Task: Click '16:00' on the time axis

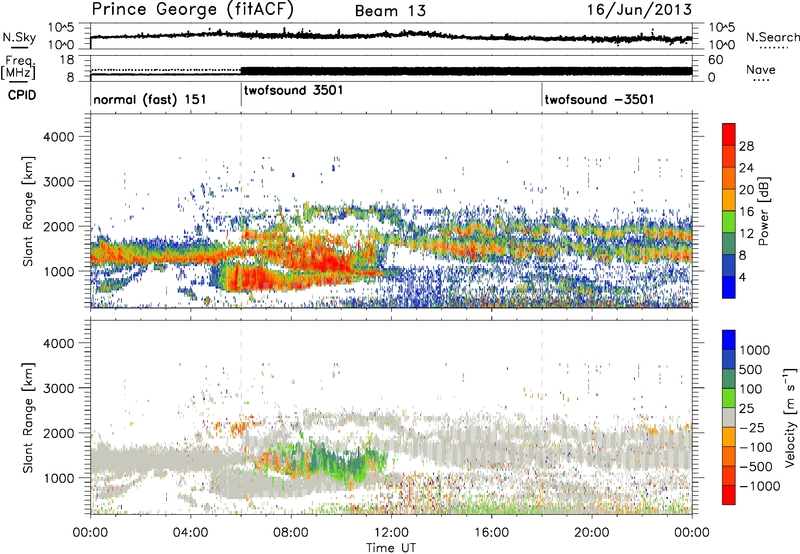Action: point(491,533)
